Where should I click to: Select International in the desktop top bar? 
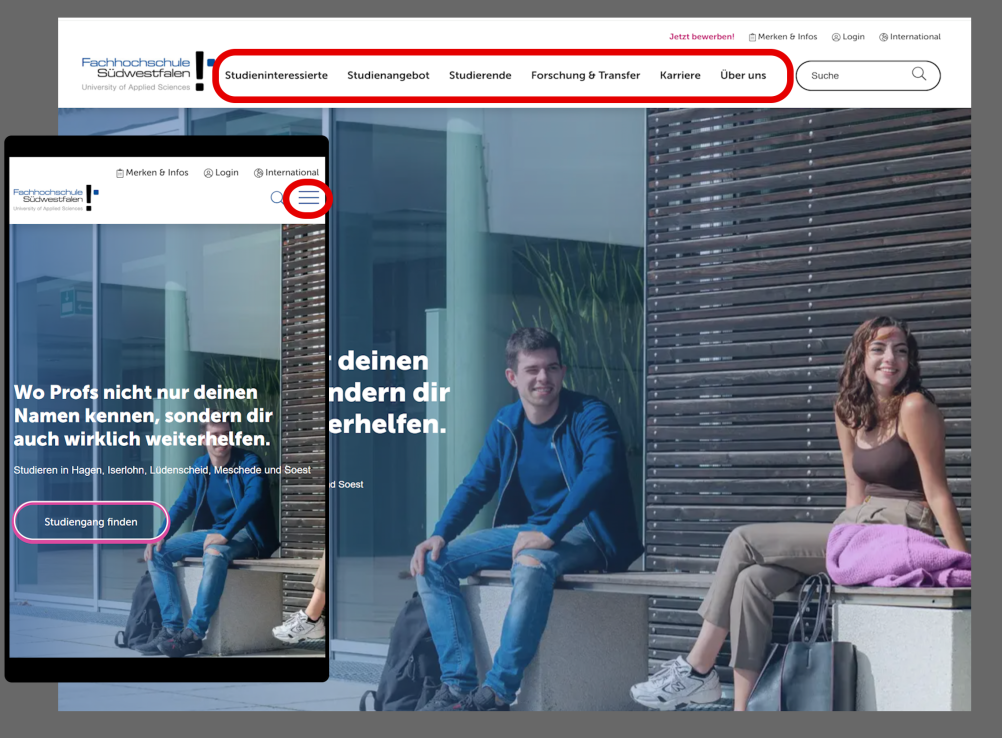click(909, 37)
